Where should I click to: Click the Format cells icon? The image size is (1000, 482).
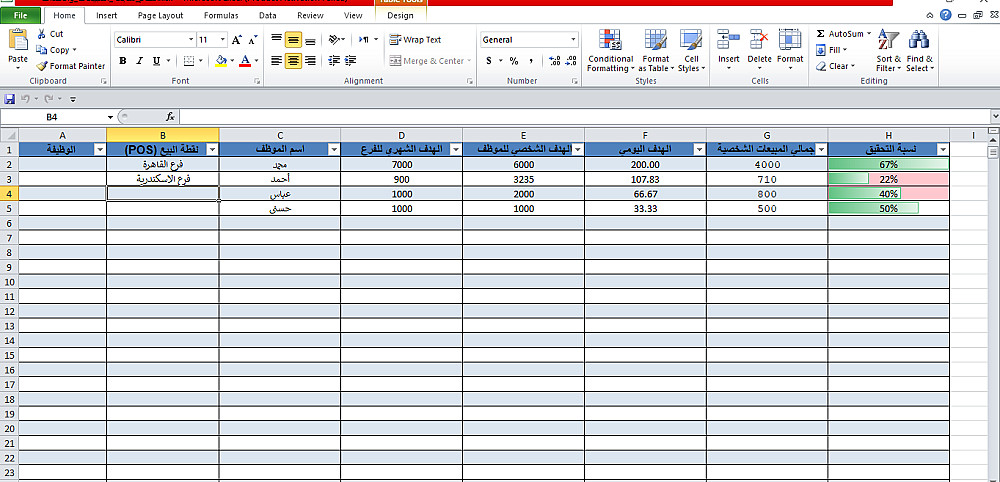click(790, 40)
